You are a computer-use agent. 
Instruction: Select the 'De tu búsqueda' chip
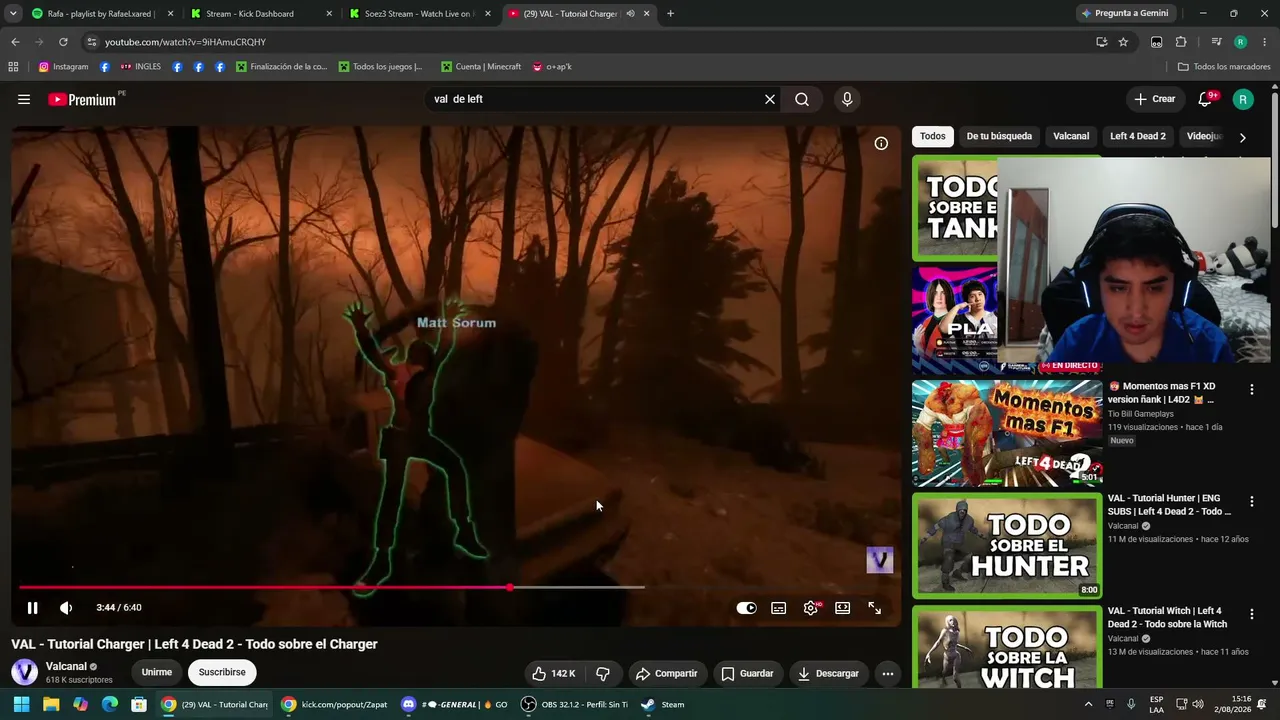point(999,136)
